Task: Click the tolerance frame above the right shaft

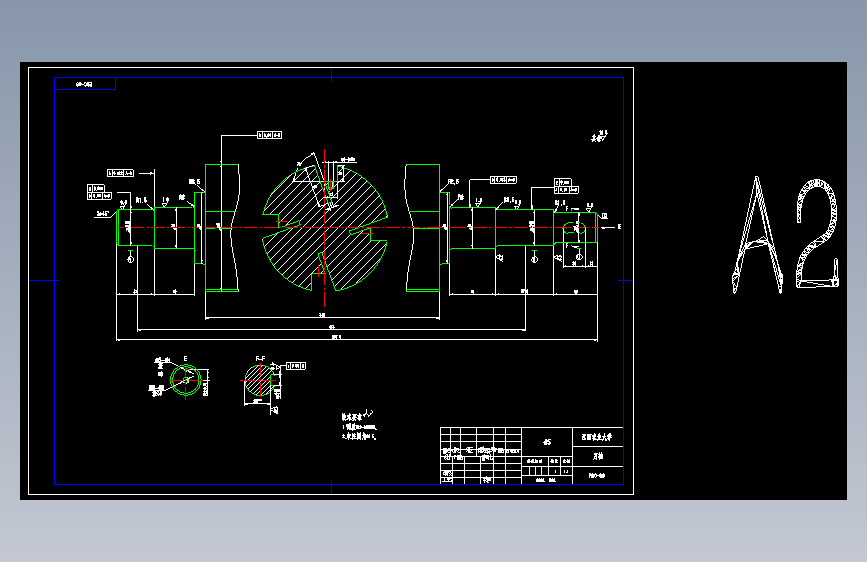Action: [x=503, y=180]
